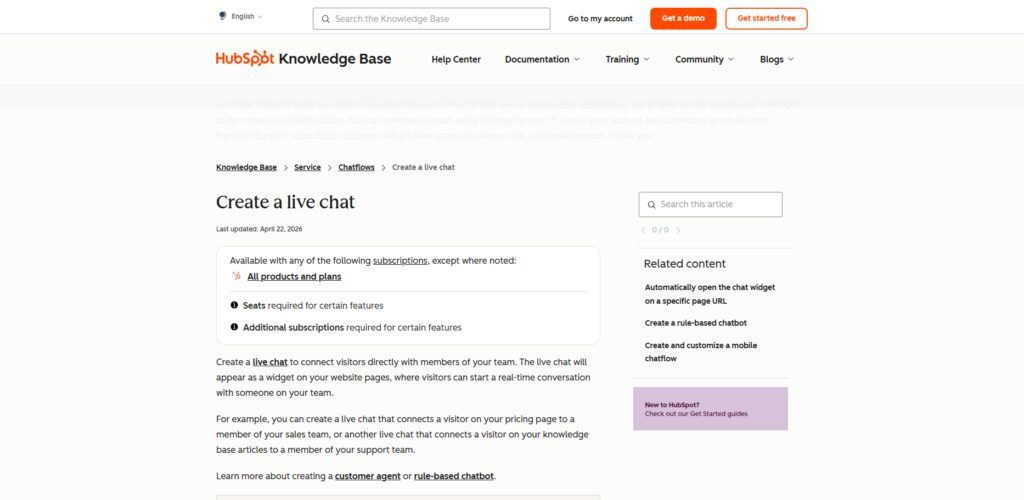
Task: Click the 'New to HubSpot?' banner
Action: [711, 409]
